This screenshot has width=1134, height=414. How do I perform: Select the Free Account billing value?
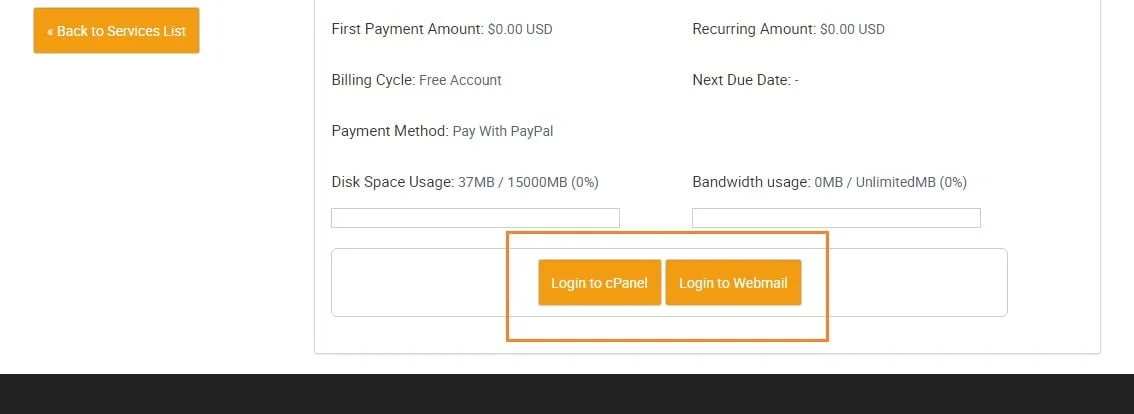(460, 80)
